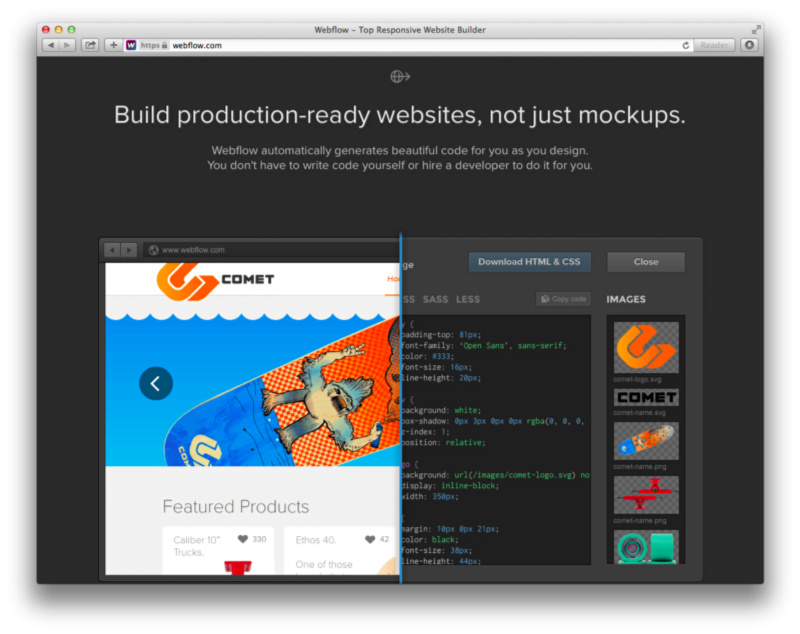This screenshot has width=800, height=634.
Task: Click the orange Comet logo
Action: 186,281
